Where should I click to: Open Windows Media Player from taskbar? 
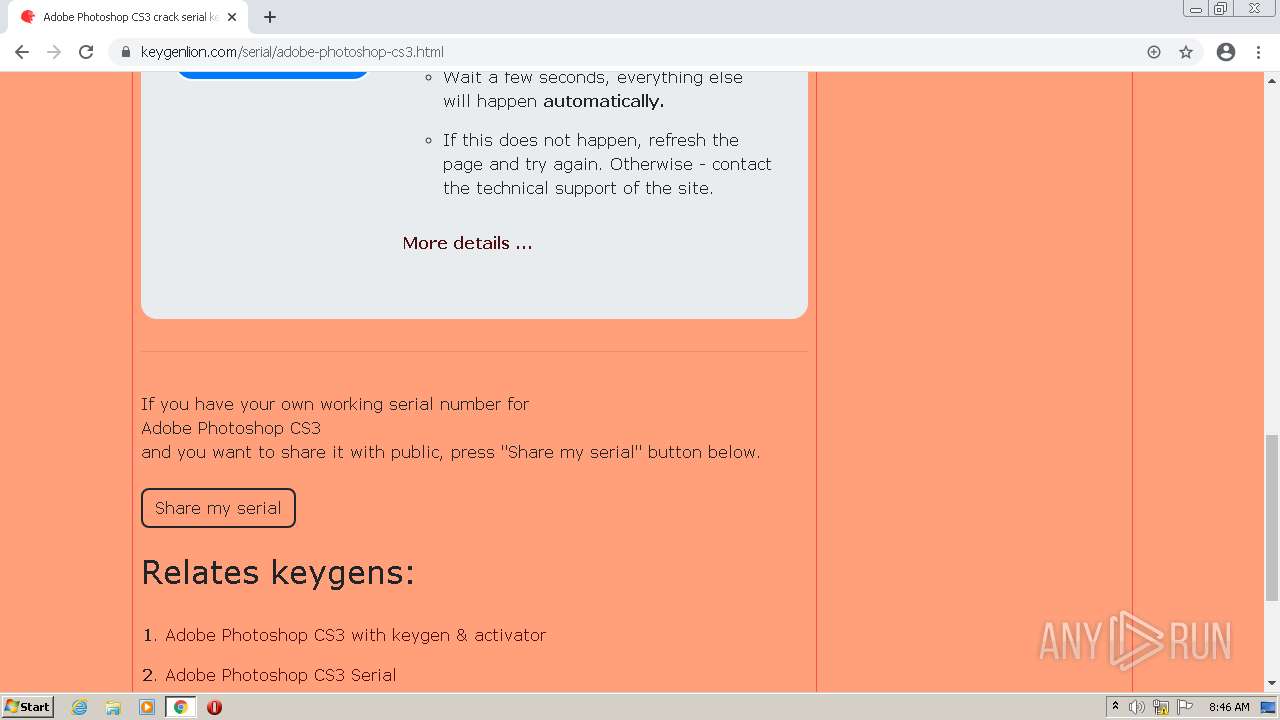coord(147,707)
